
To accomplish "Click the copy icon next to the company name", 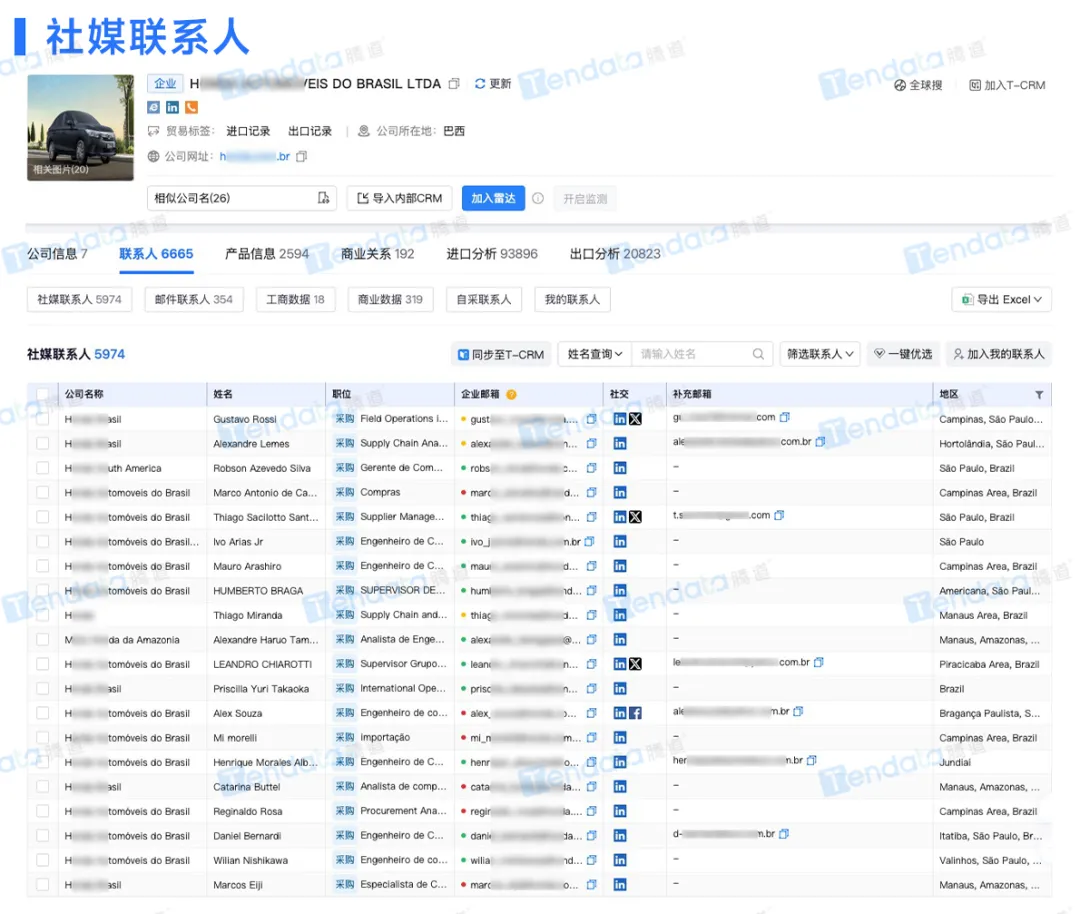I will (x=454, y=84).
